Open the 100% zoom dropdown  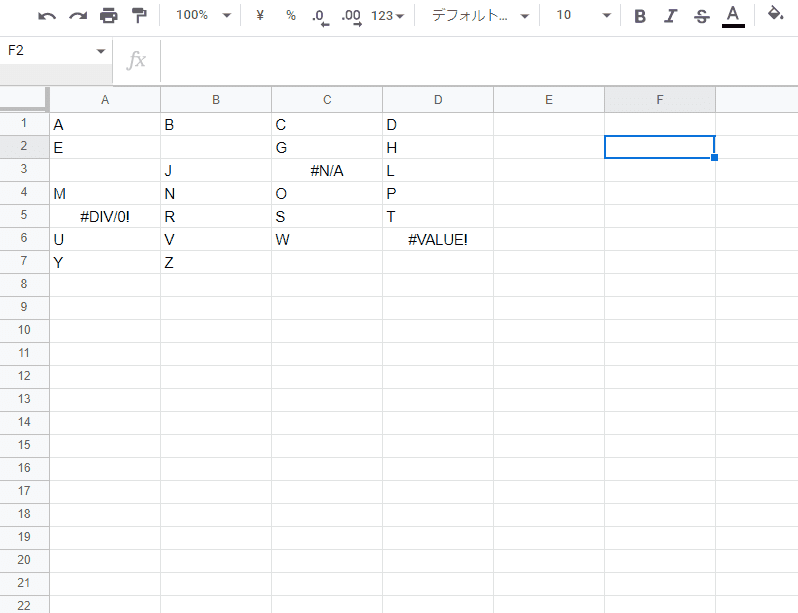(x=203, y=15)
